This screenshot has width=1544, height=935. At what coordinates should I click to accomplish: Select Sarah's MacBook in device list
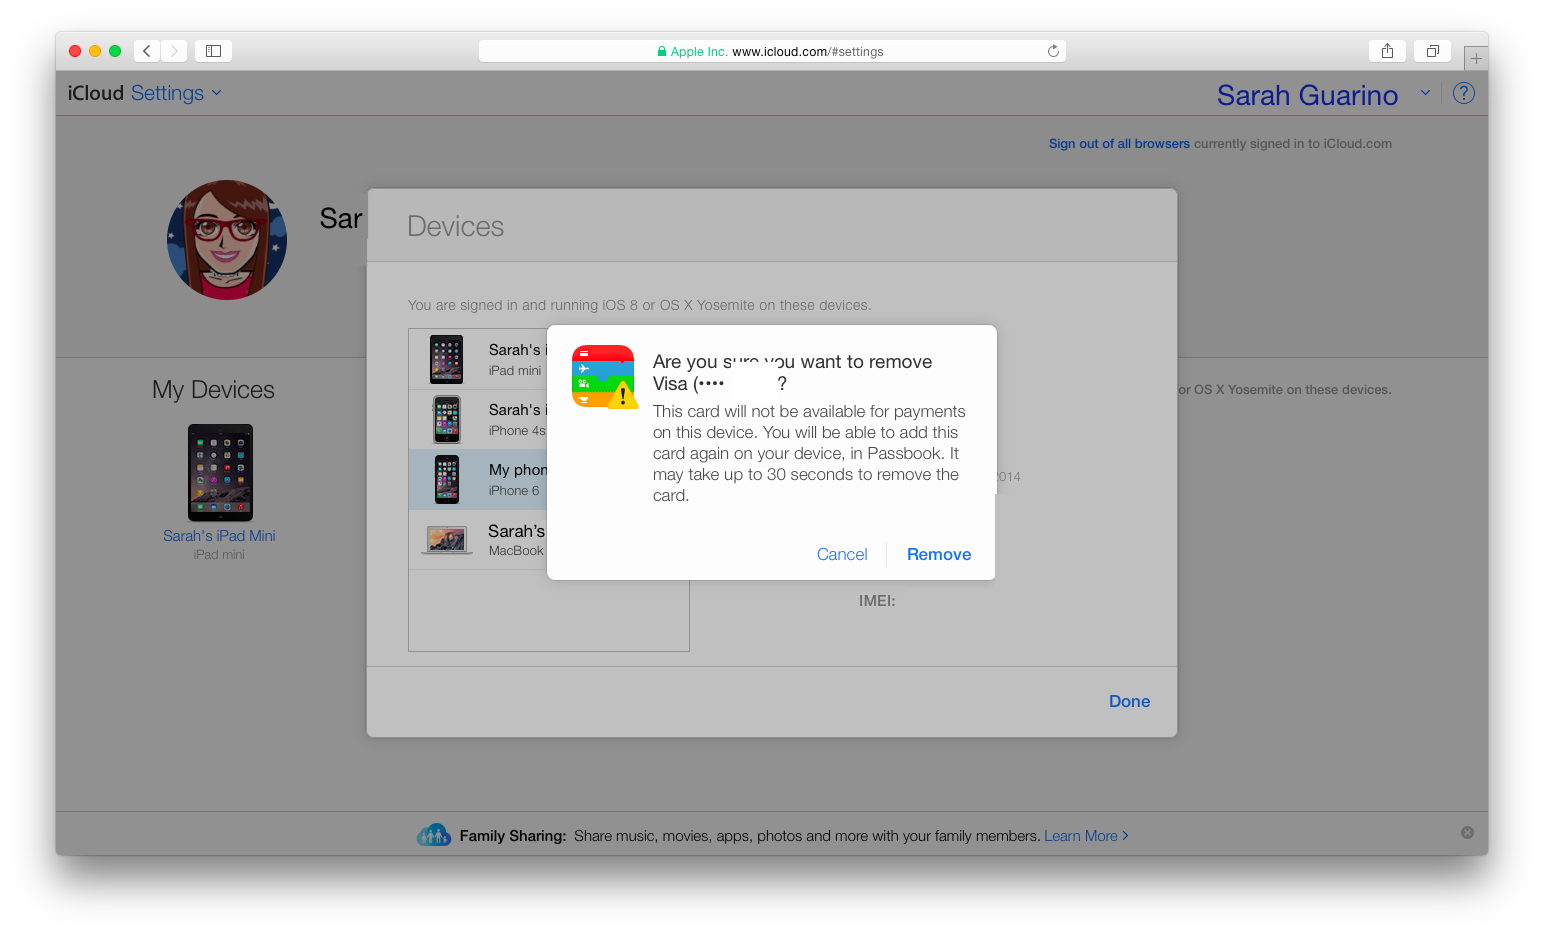coord(480,540)
